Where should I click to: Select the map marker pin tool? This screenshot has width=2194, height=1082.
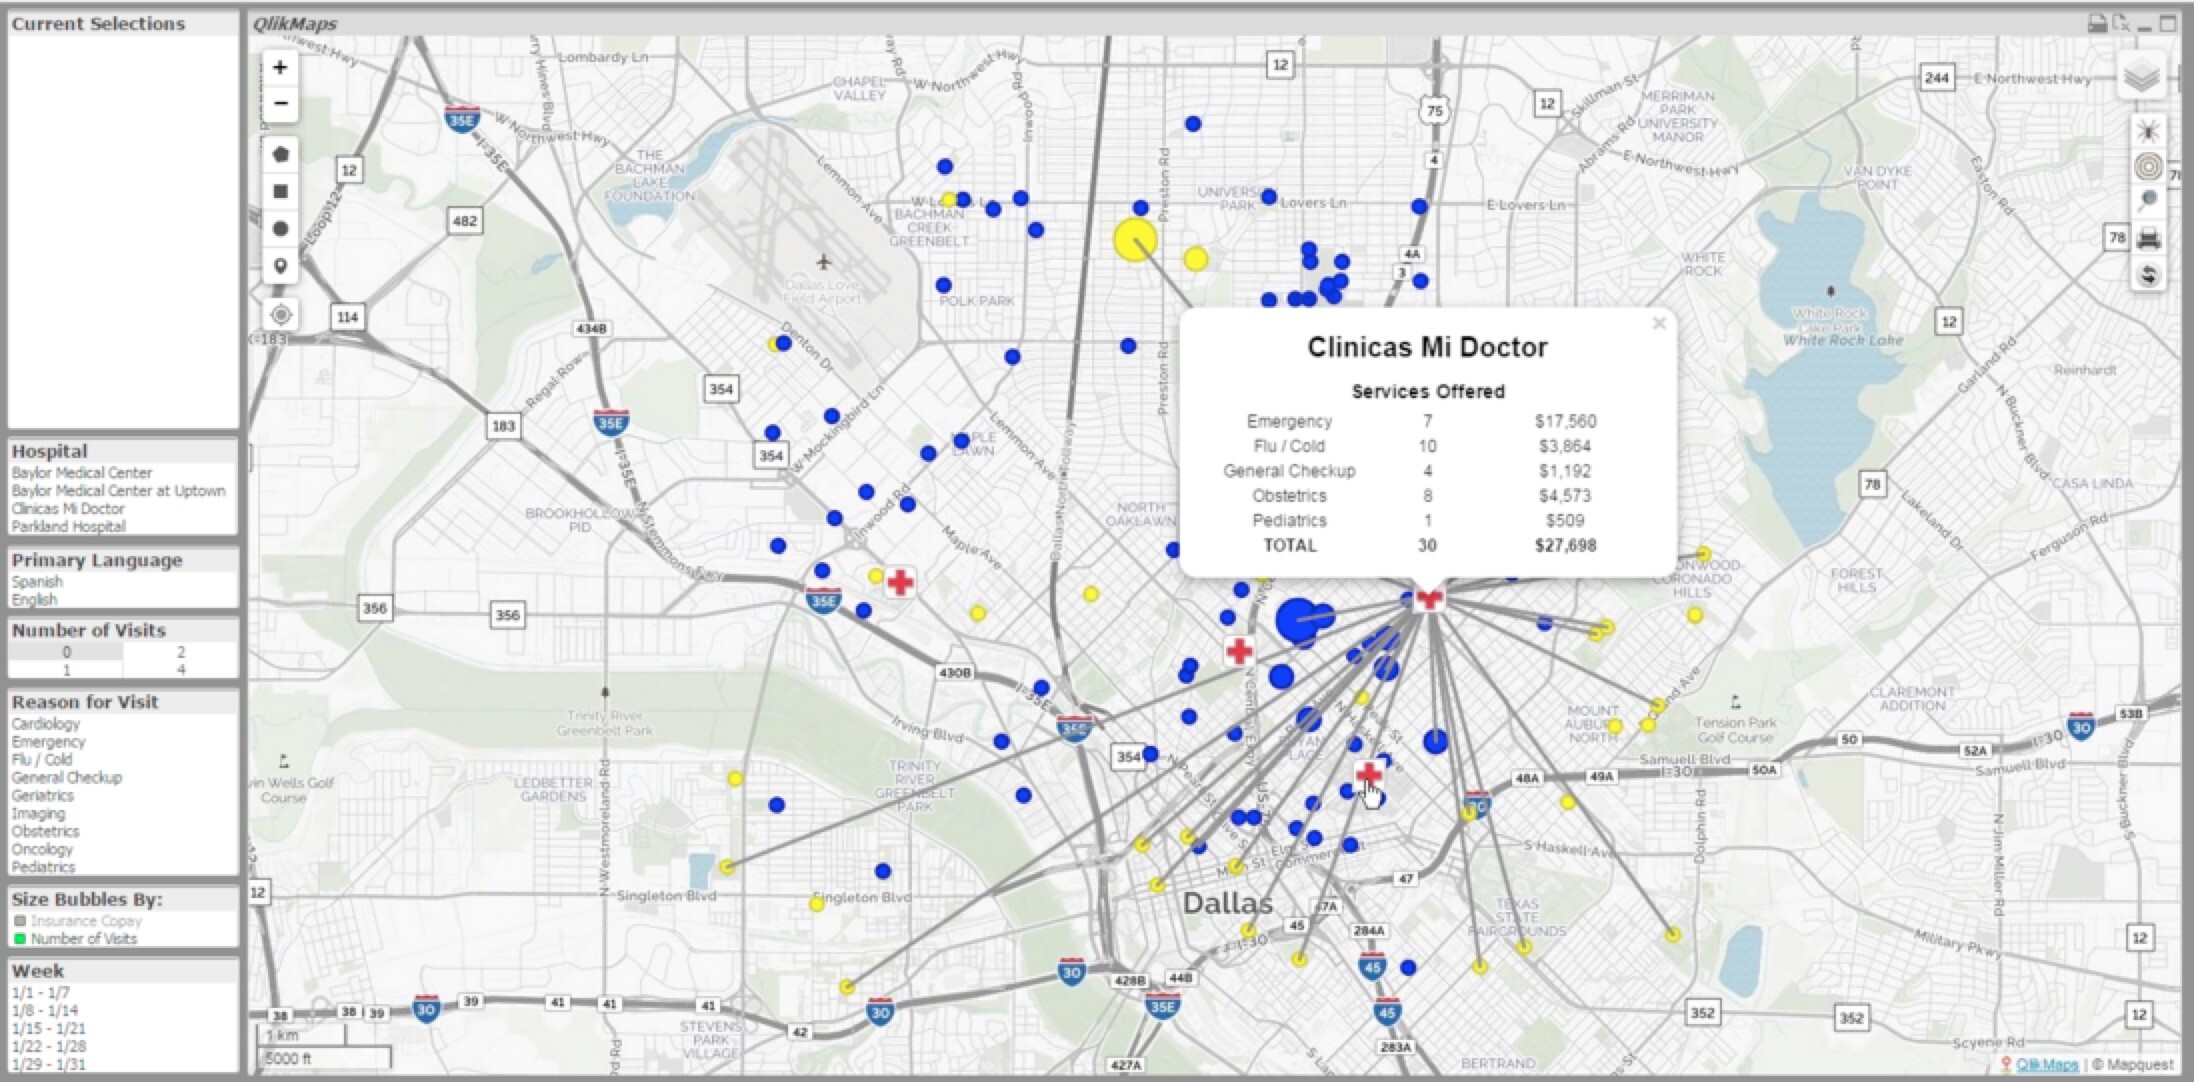tap(281, 266)
